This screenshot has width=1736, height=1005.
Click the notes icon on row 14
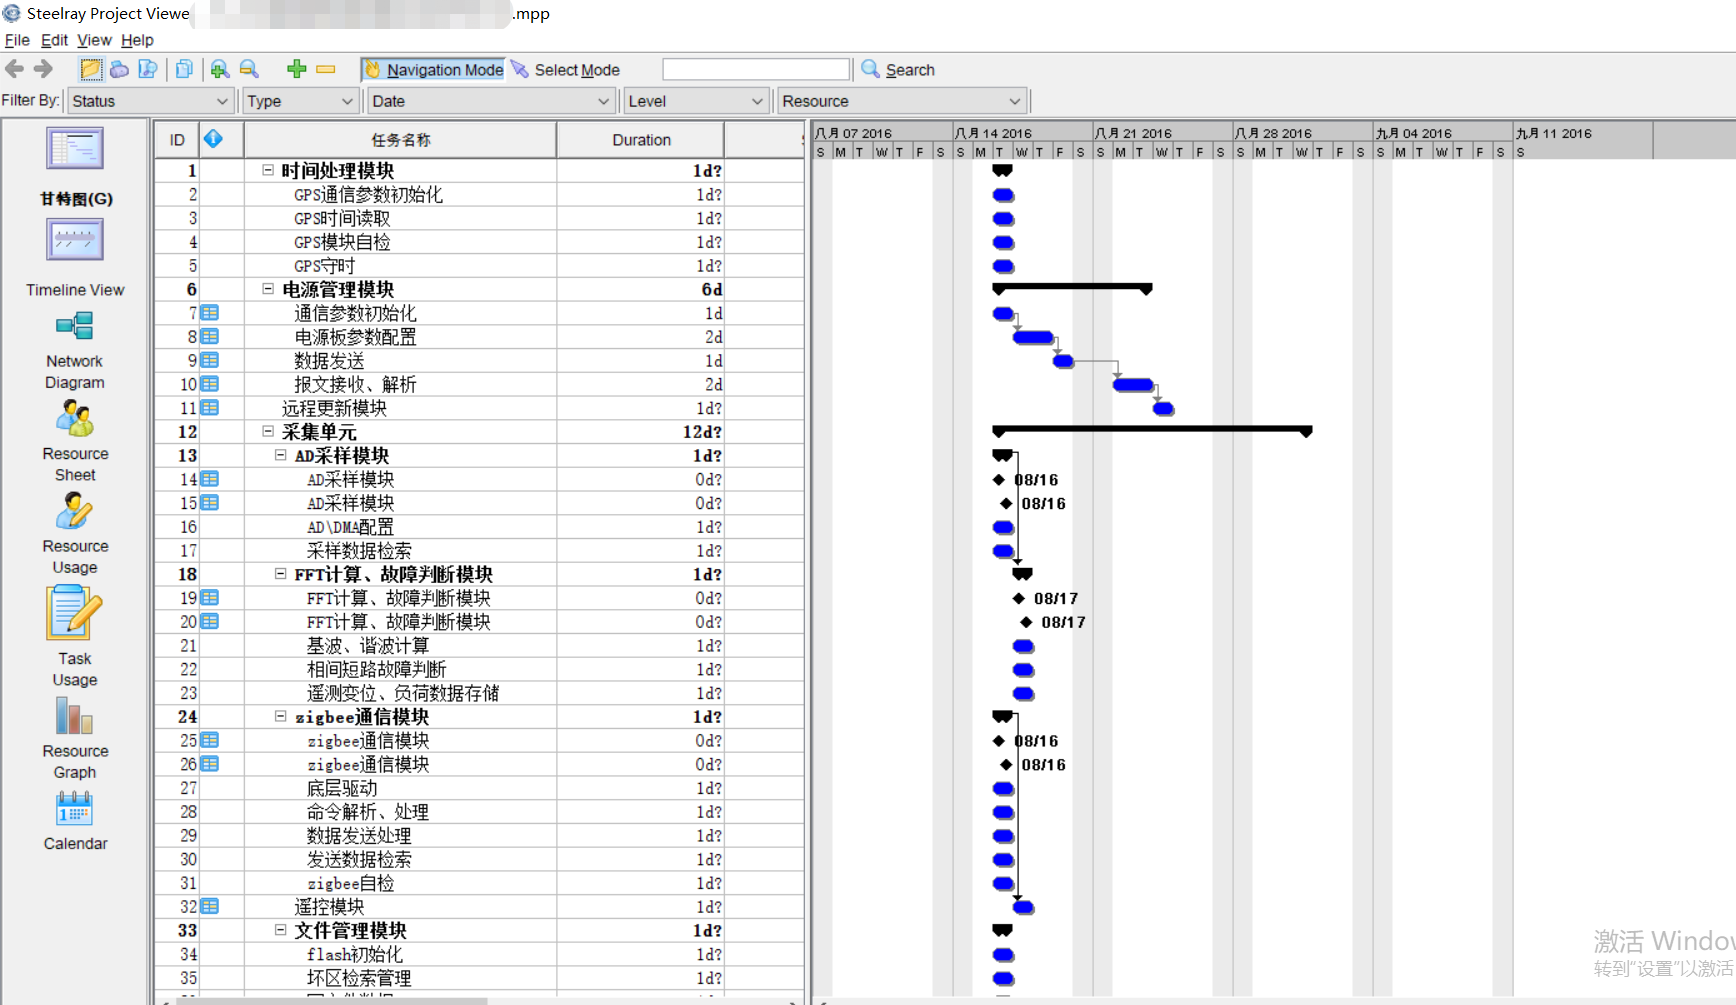pos(210,479)
